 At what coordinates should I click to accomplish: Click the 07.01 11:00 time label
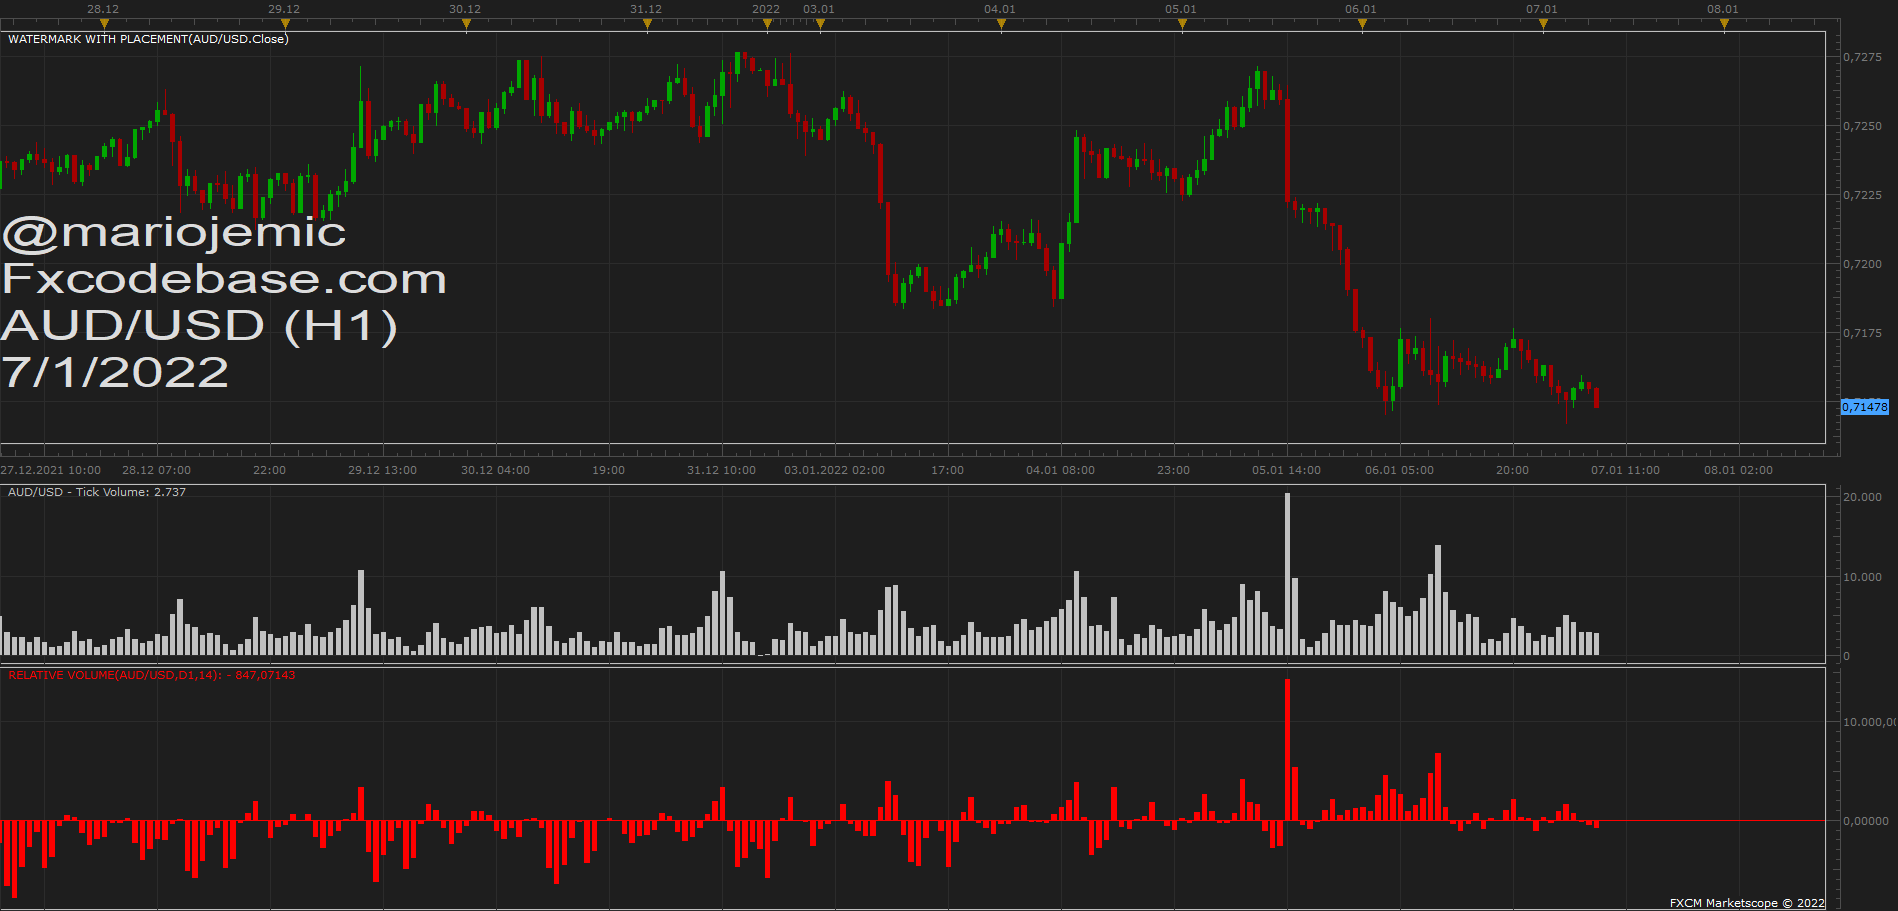pyautogui.click(x=1625, y=470)
